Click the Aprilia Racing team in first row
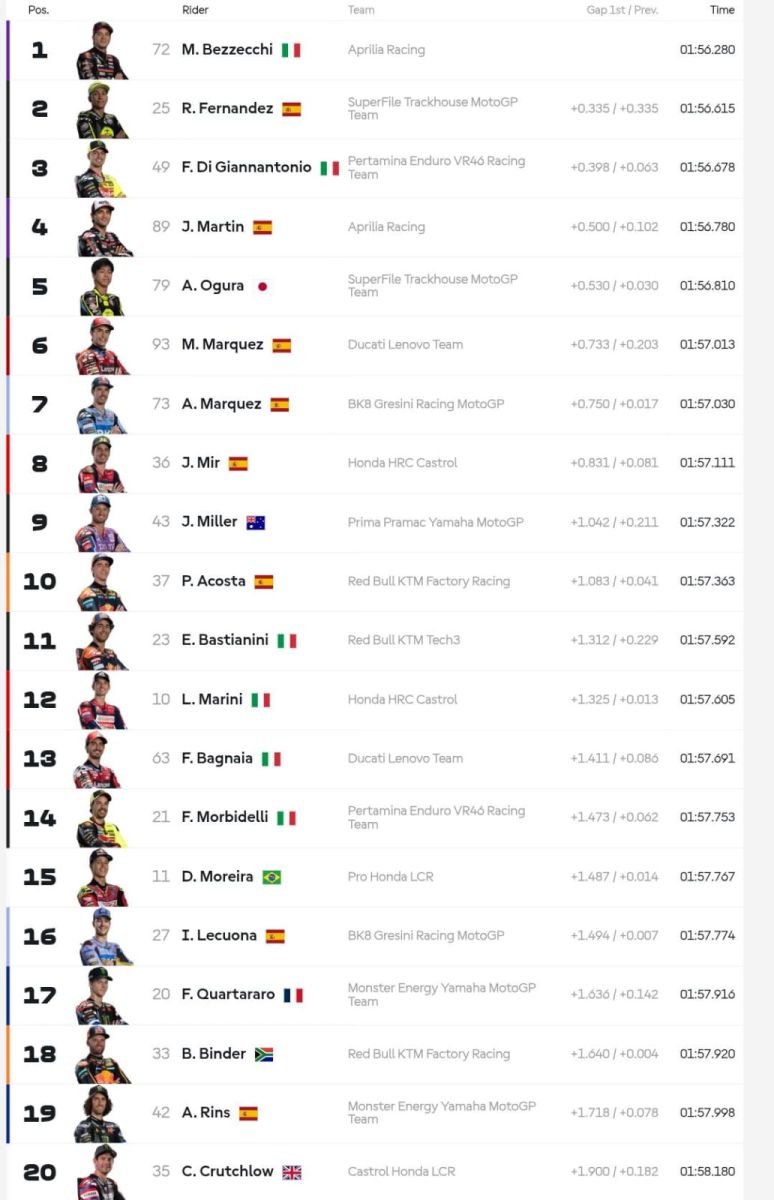The image size is (774, 1200). click(386, 50)
